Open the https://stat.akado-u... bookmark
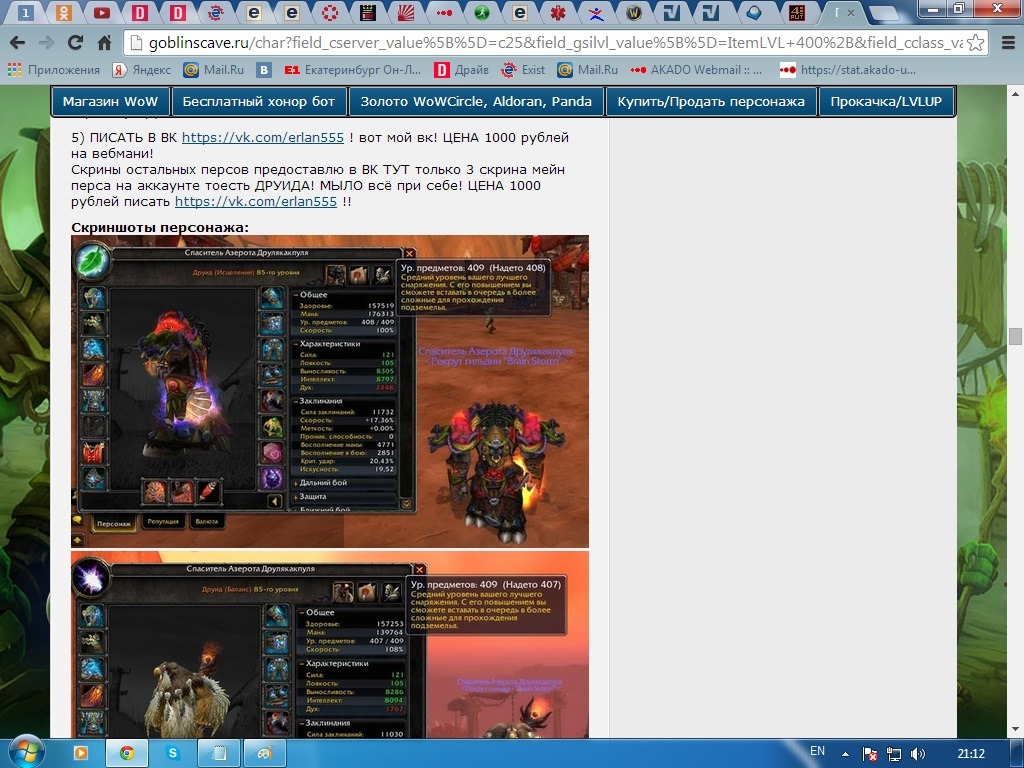Screen dimensions: 1024x768 [848, 69]
